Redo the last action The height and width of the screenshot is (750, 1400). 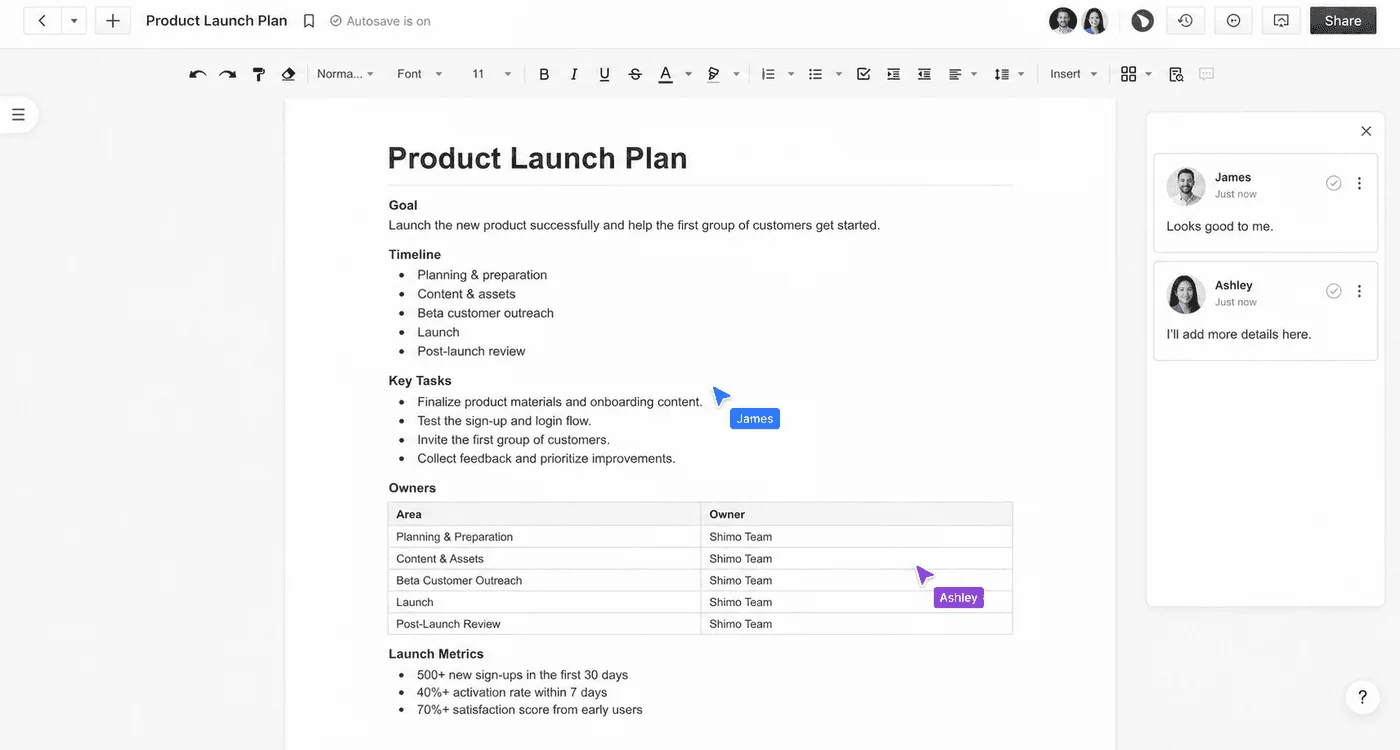click(228, 74)
